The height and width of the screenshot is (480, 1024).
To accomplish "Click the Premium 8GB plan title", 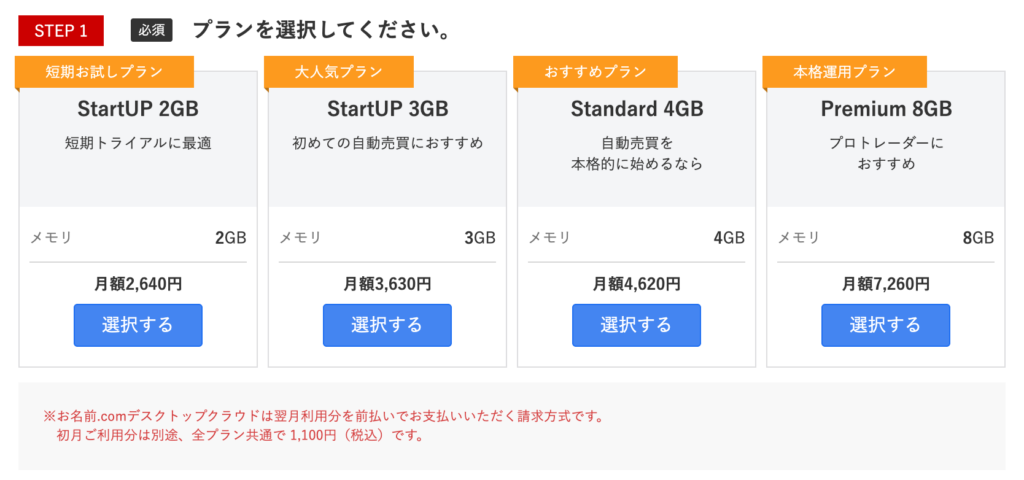I will (x=885, y=108).
